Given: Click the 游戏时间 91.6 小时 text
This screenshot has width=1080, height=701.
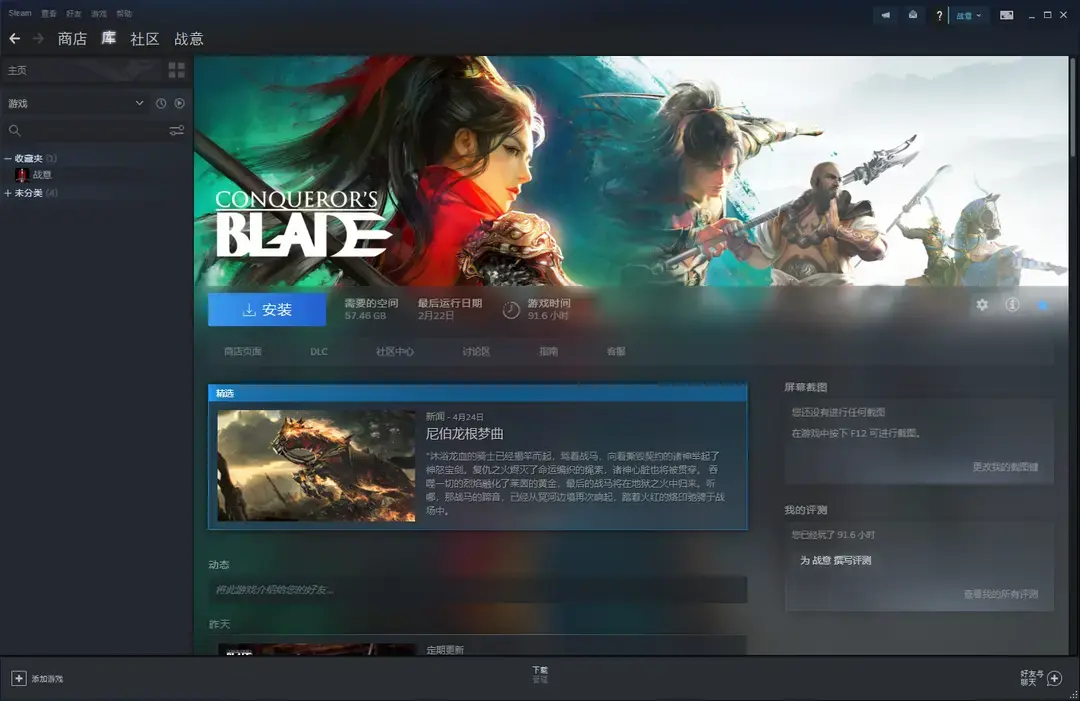Looking at the screenshot, I should tap(549, 309).
